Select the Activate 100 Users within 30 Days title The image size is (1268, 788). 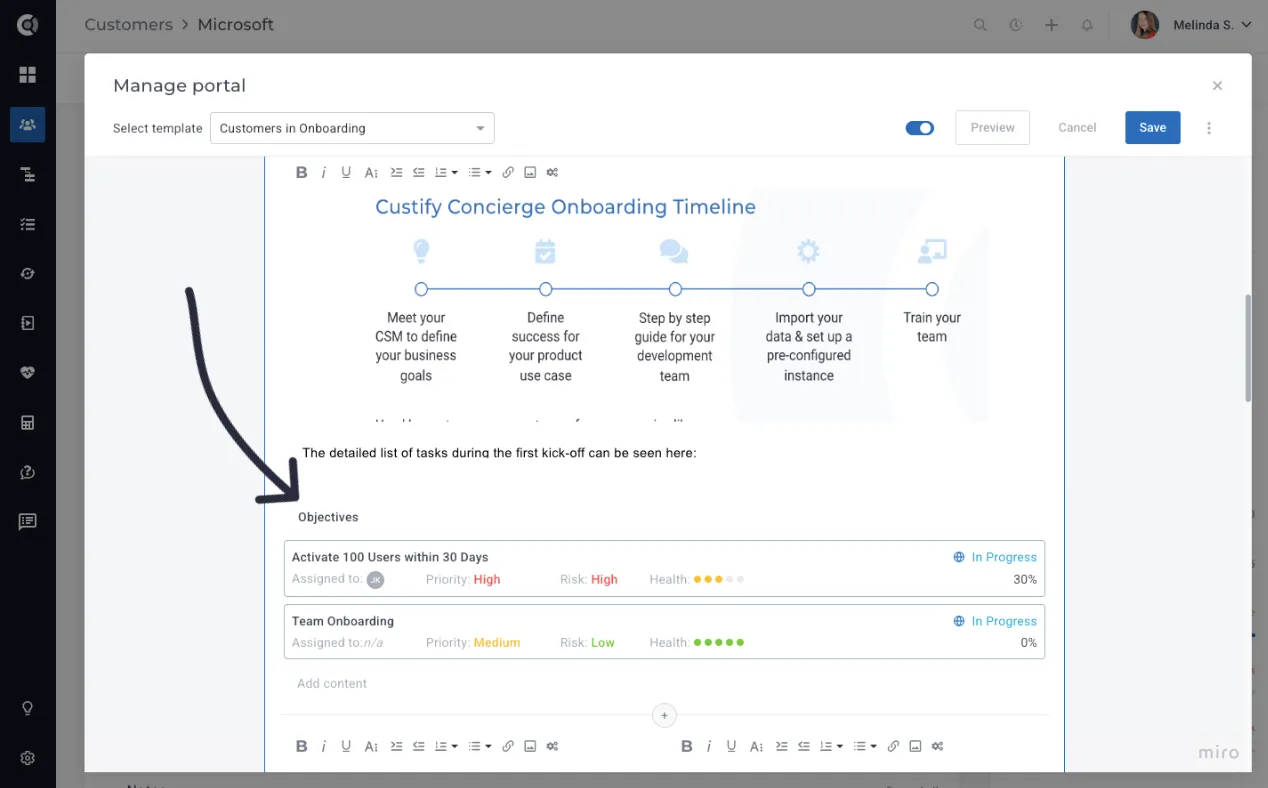(390, 557)
